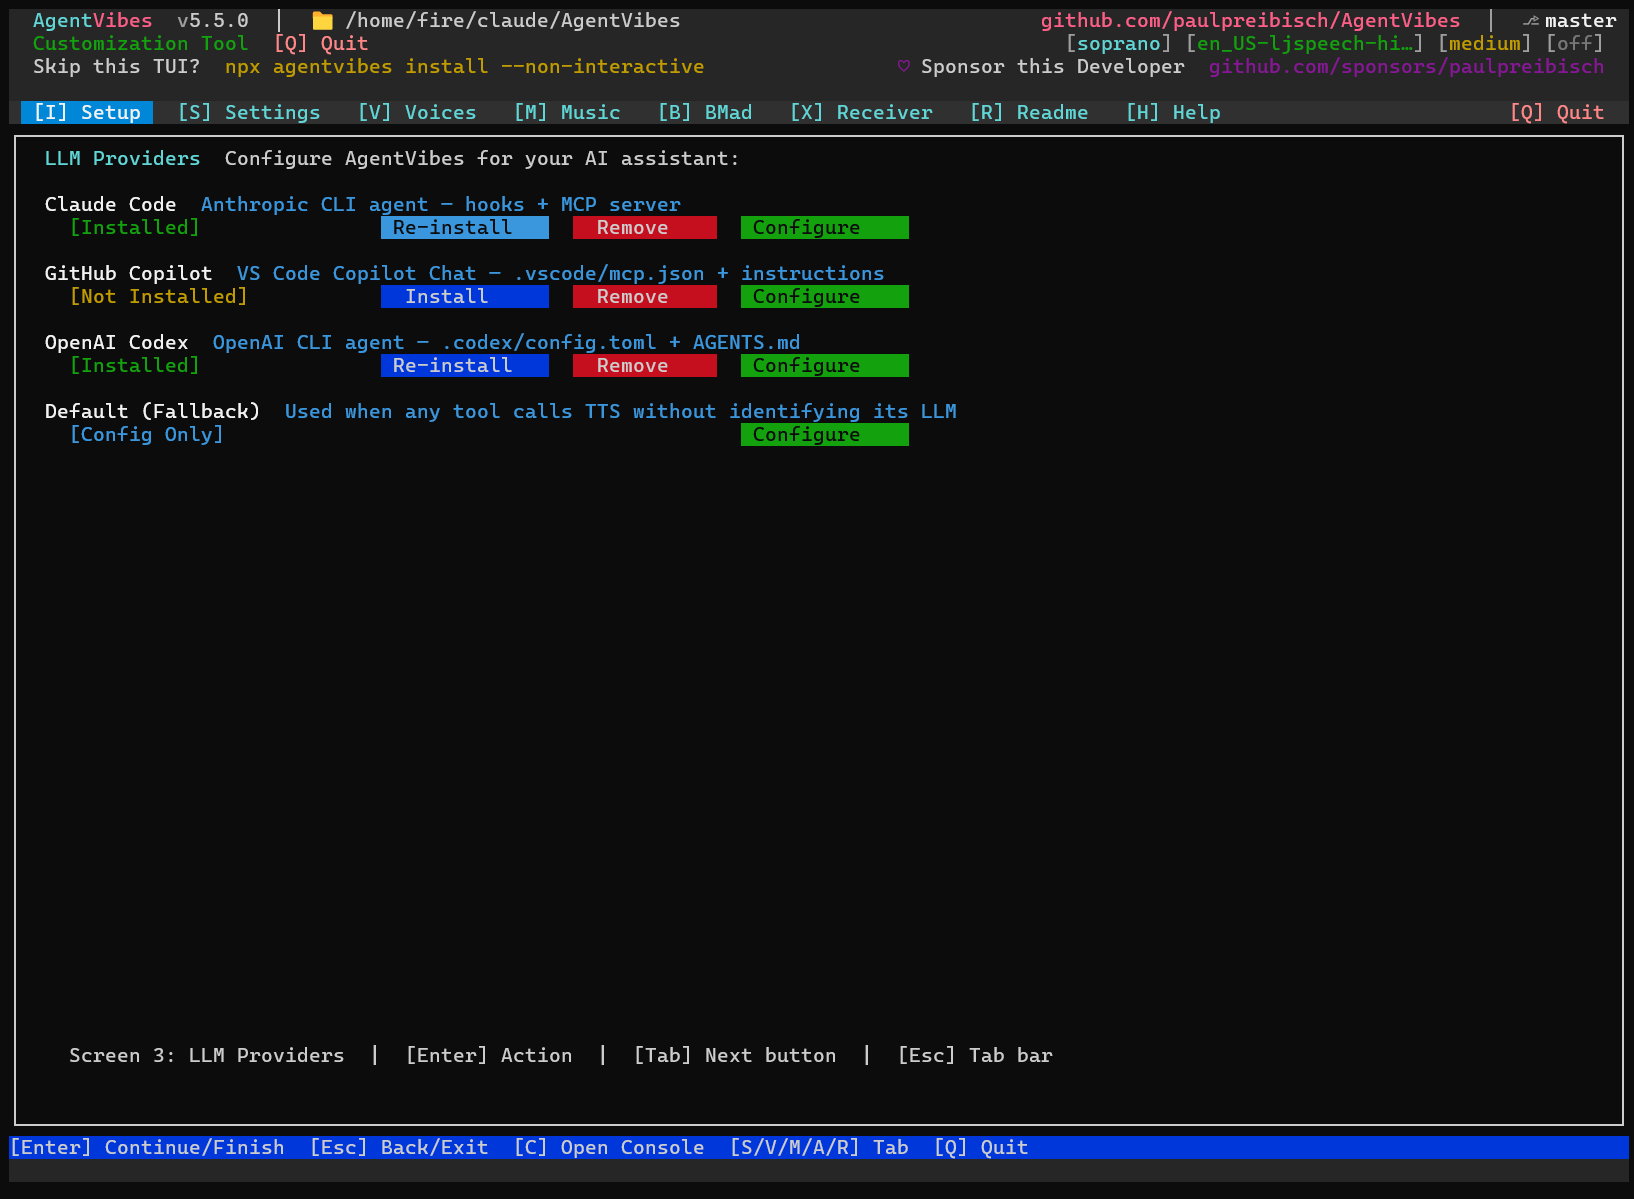
Task: Configure GitHub Copilot provider
Action: point(825,297)
